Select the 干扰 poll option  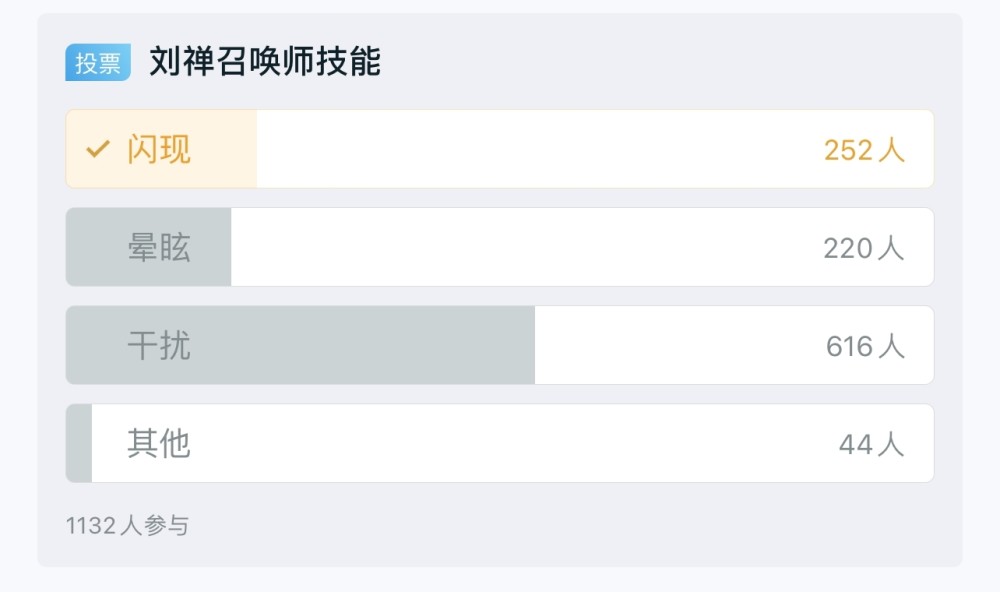499,345
